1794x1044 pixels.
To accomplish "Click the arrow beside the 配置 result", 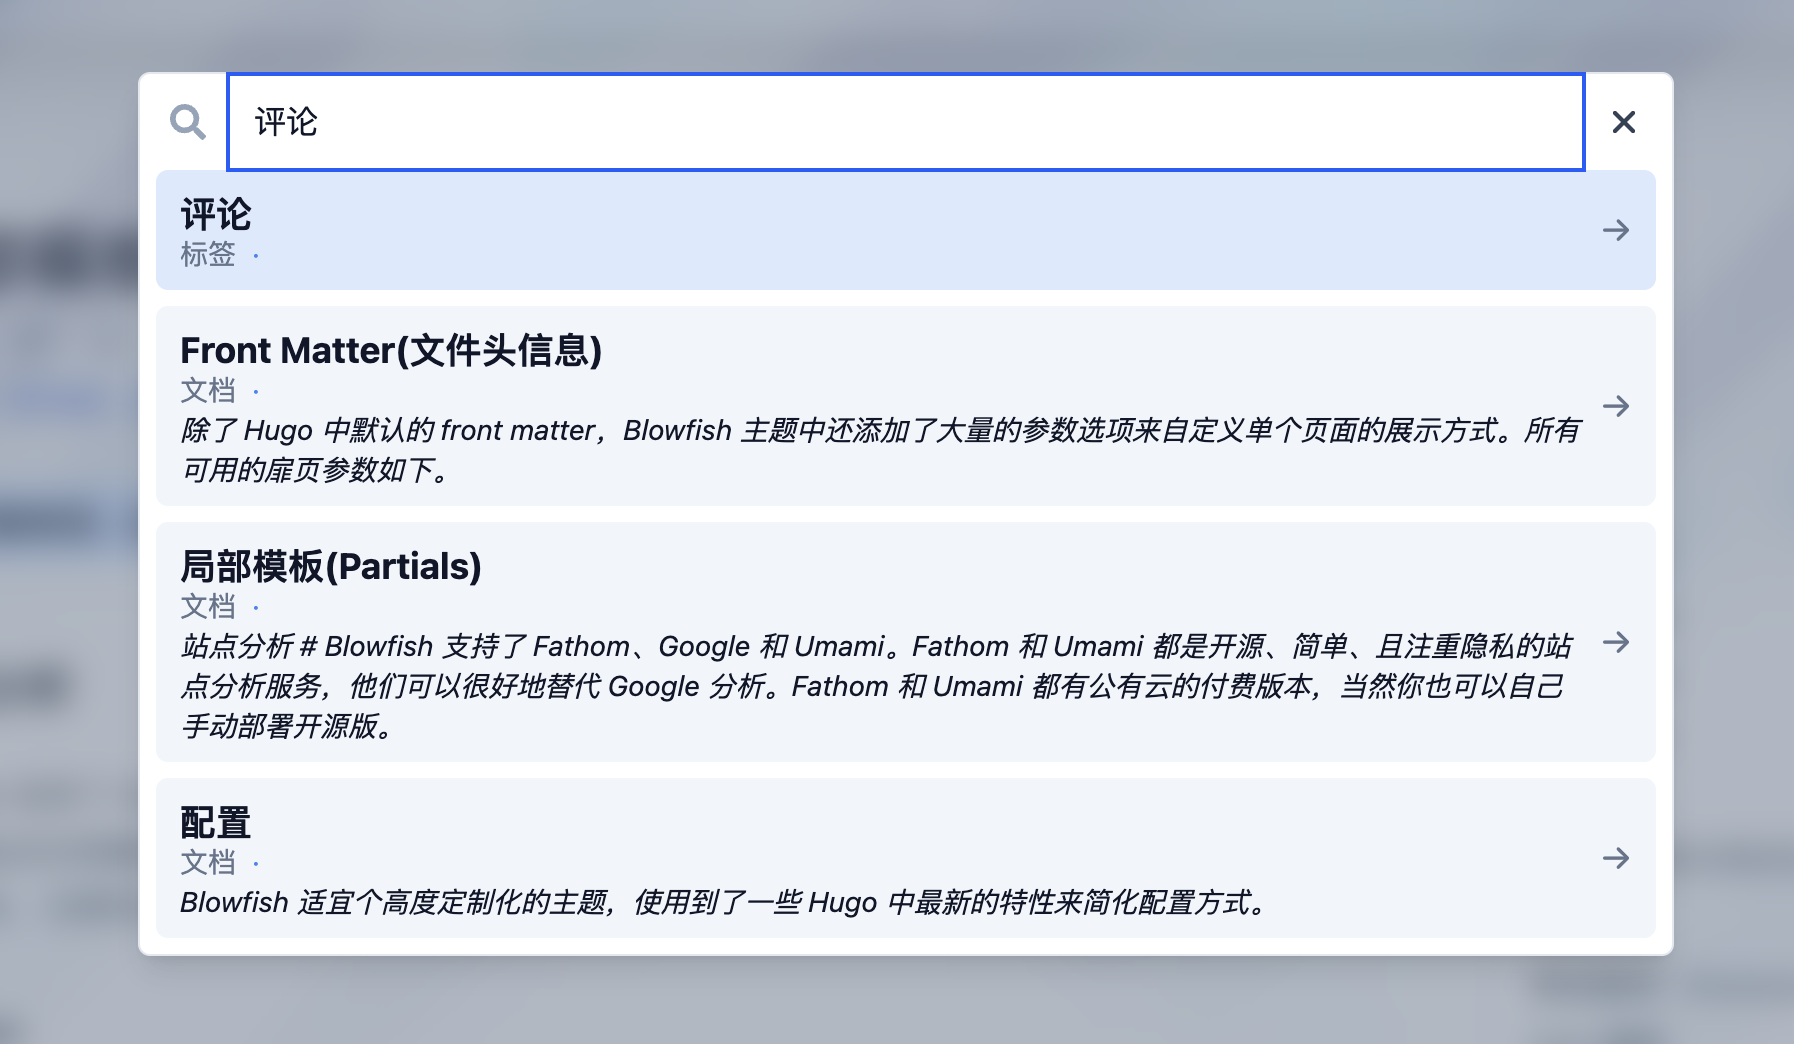I will pyautogui.click(x=1615, y=858).
